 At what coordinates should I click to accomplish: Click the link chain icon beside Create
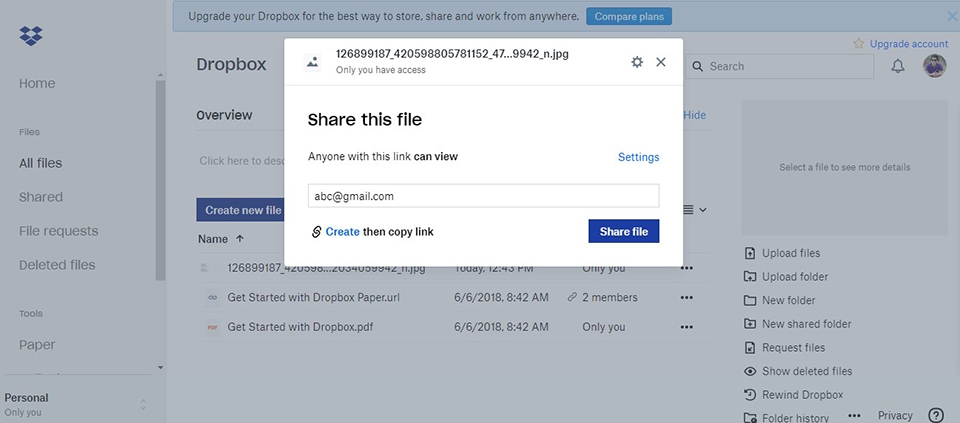[x=316, y=232]
